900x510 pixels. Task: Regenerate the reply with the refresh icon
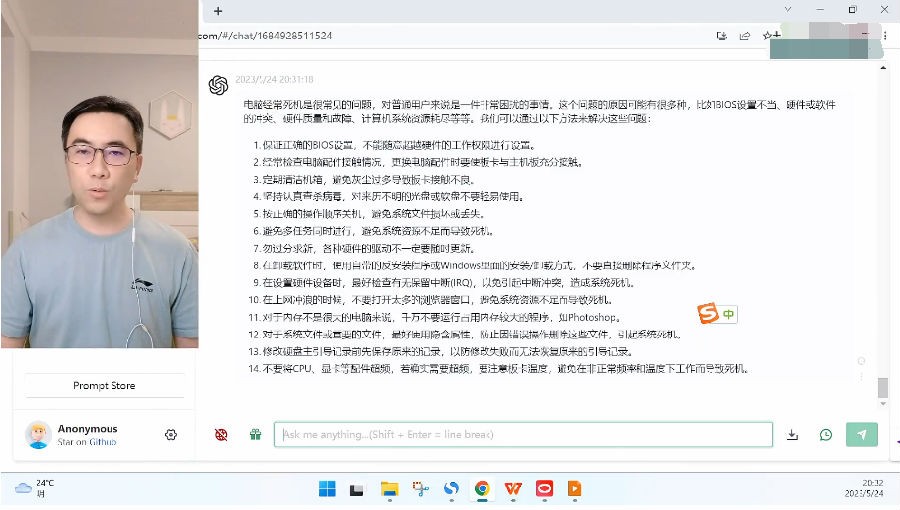pyautogui.click(x=861, y=361)
